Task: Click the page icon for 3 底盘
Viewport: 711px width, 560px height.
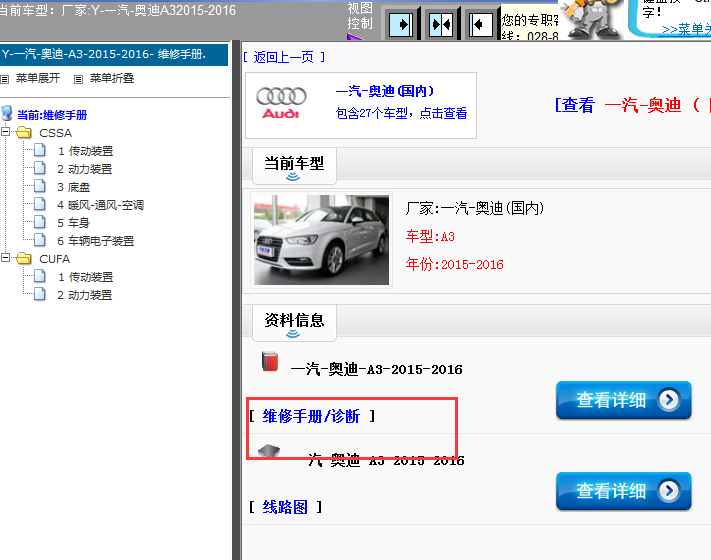Action: click(39, 186)
